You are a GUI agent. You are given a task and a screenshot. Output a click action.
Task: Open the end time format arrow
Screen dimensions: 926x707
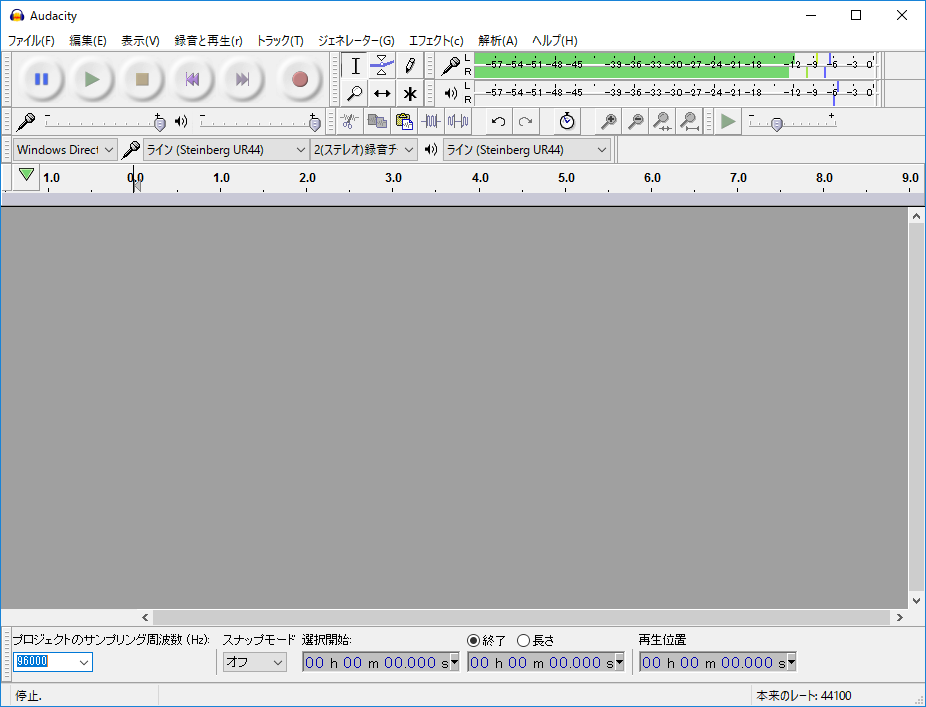(619, 662)
